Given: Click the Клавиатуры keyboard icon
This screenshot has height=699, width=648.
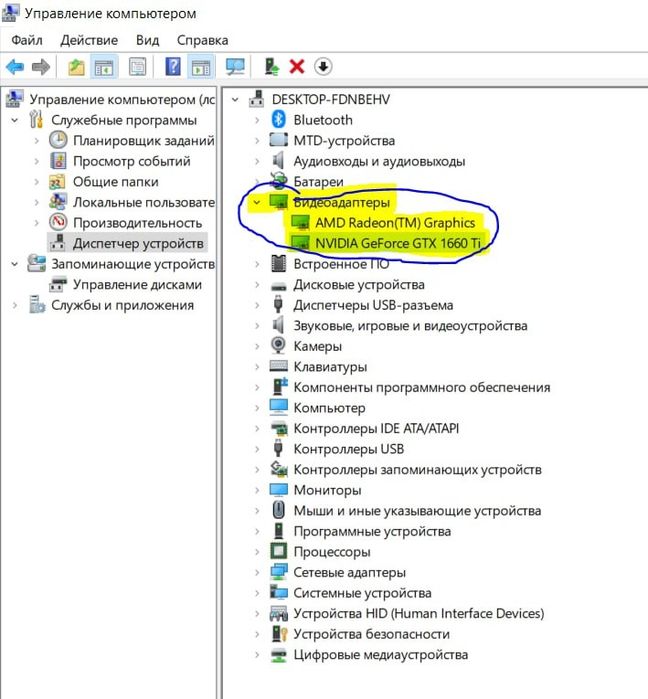Looking at the screenshot, I should pyautogui.click(x=279, y=366).
